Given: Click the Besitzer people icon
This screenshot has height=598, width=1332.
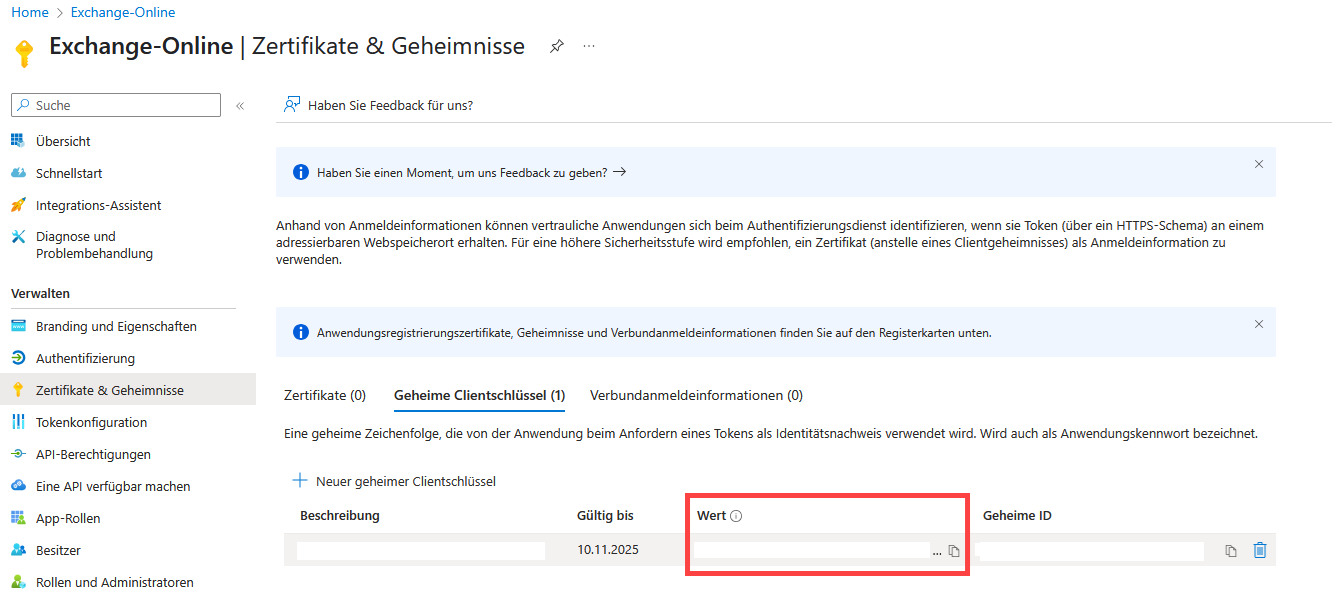Looking at the screenshot, I should [x=18, y=550].
